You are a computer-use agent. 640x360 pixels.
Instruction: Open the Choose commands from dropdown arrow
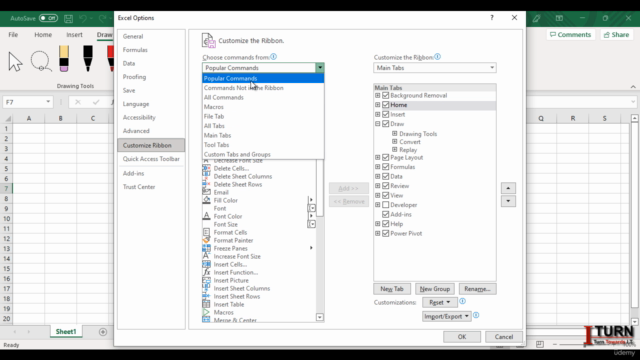click(320, 68)
